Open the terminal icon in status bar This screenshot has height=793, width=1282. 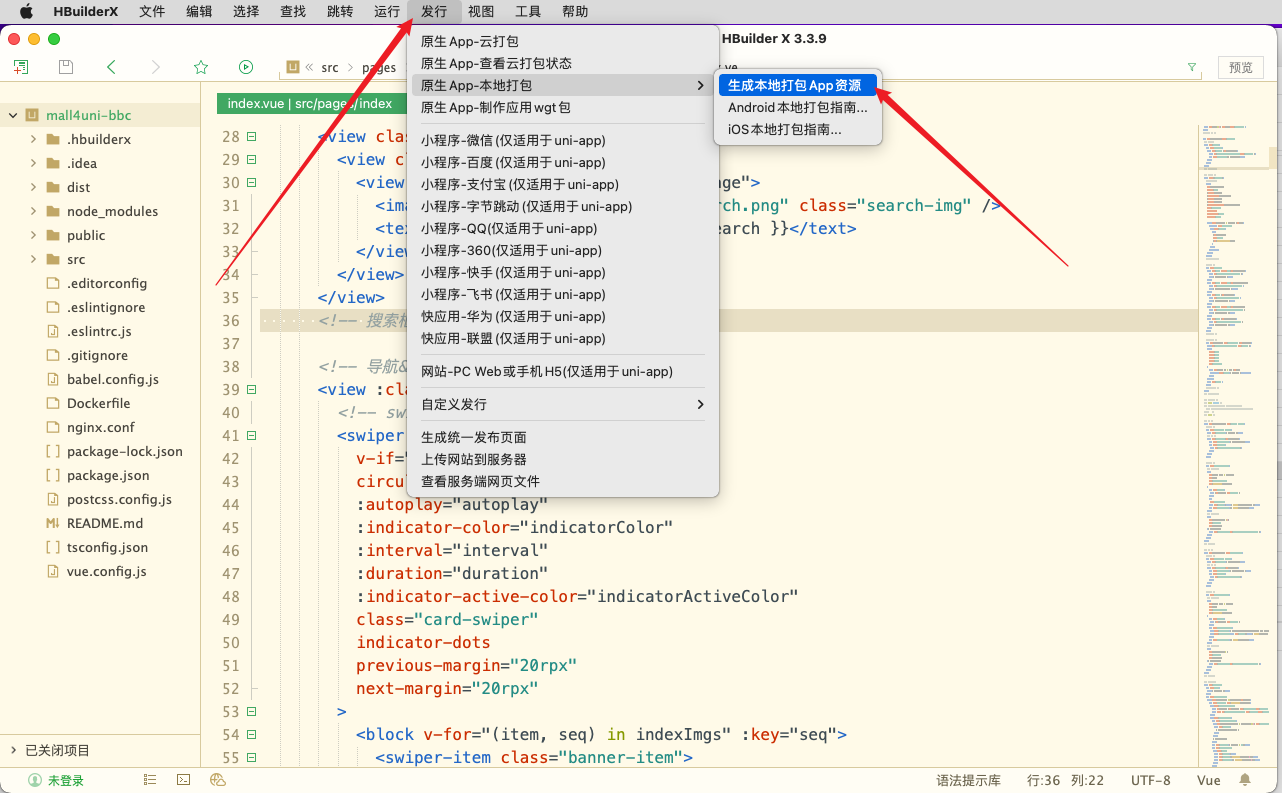click(184, 780)
